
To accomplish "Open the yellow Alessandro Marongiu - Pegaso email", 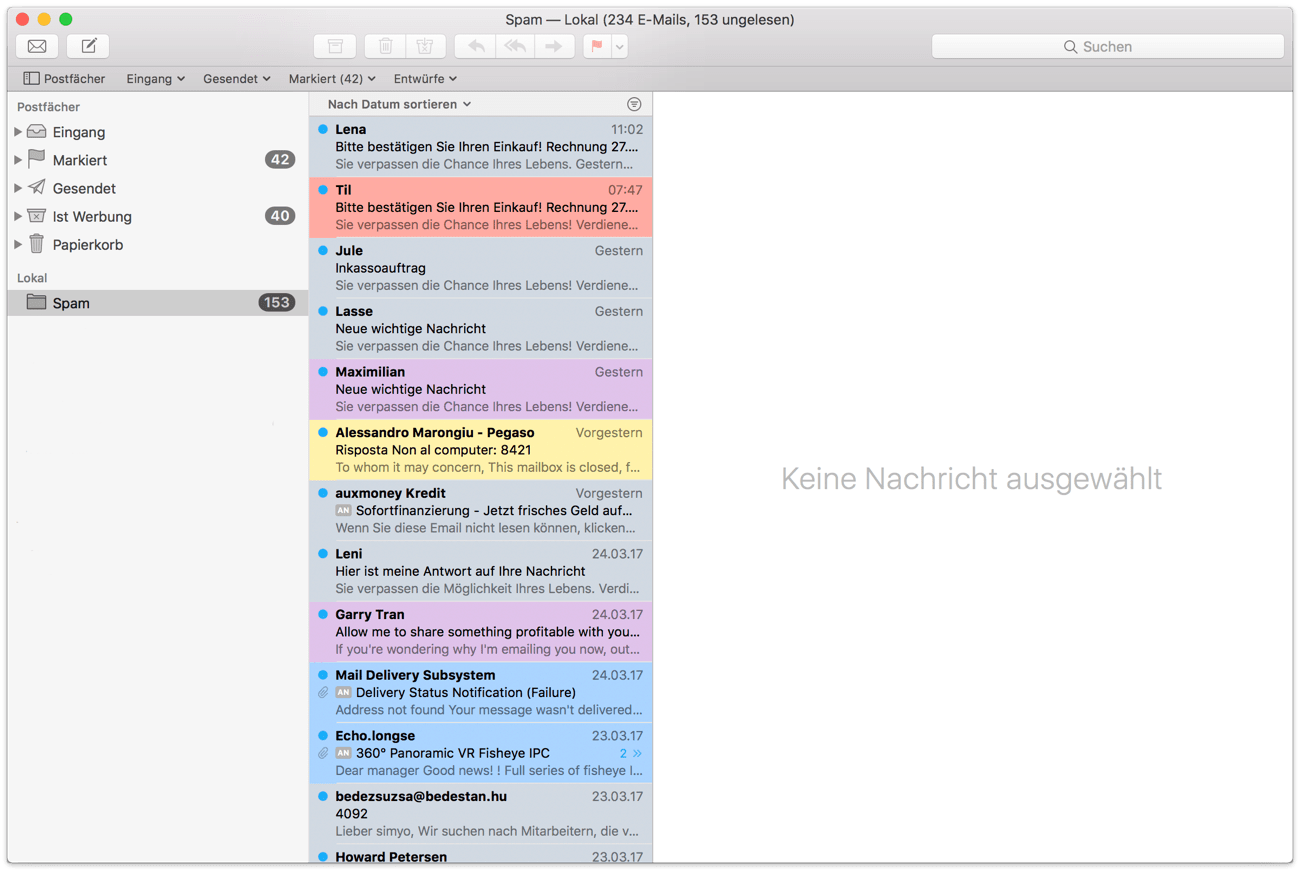I will [x=481, y=450].
